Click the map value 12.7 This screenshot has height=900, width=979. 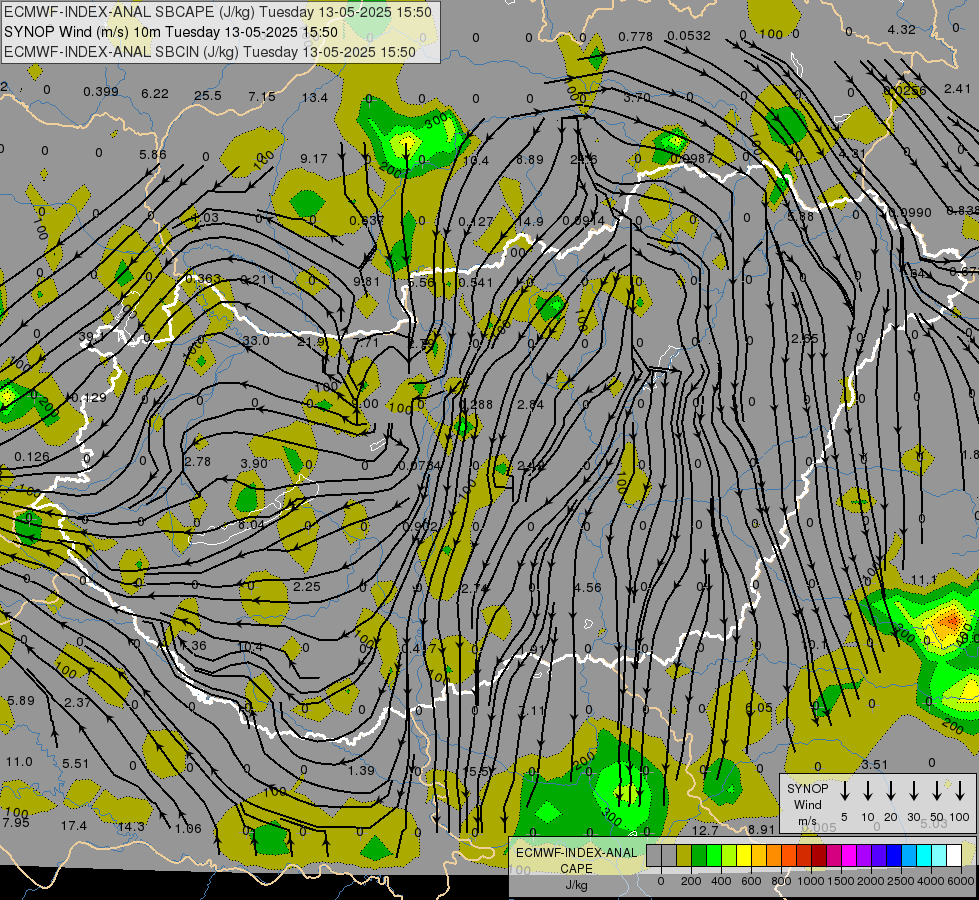pos(706,830)
